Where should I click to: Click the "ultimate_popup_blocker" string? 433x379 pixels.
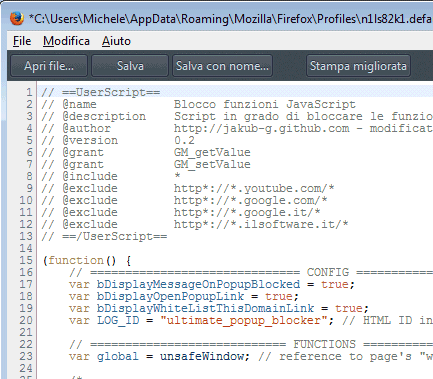coord(244,320)
